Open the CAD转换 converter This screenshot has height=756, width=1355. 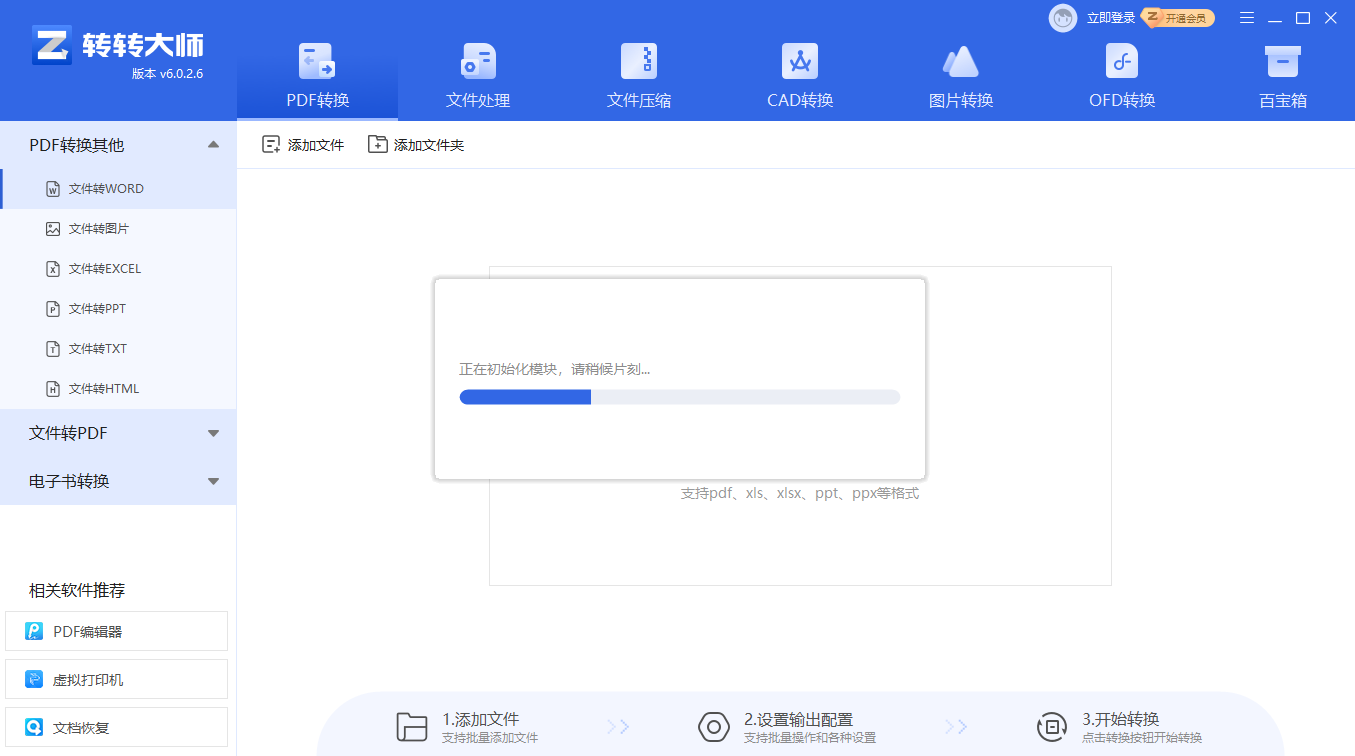click(799, 75)
